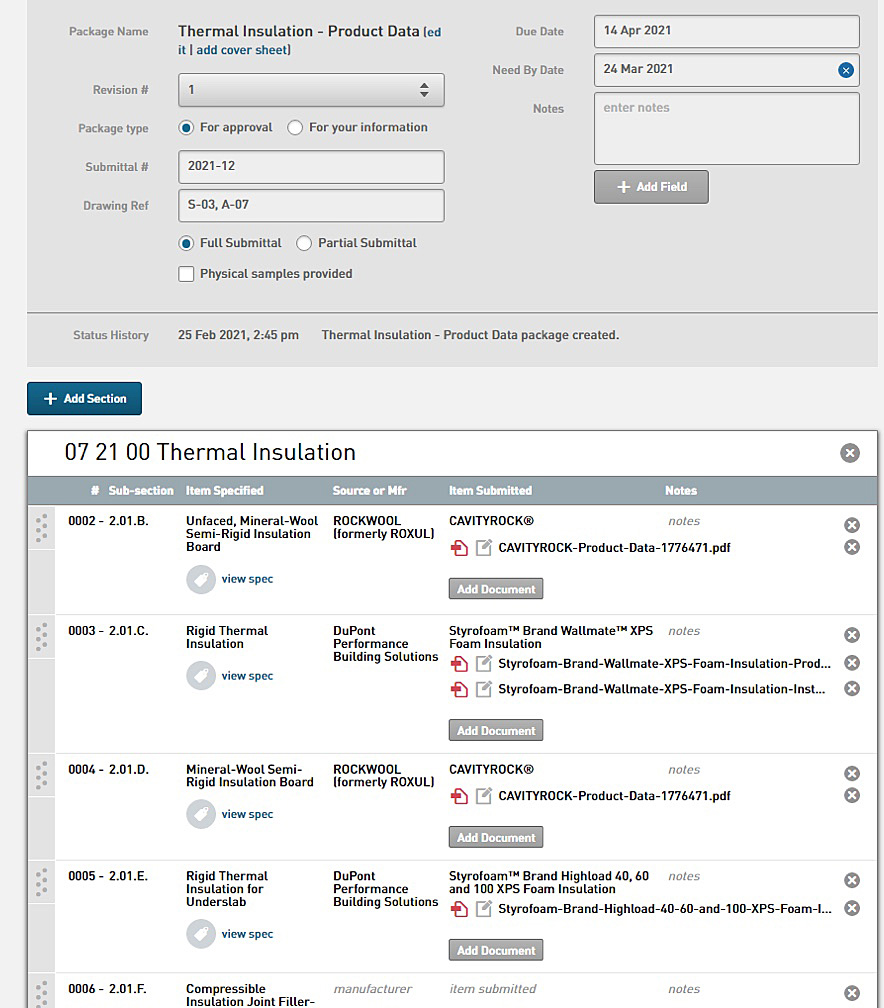Image resolution: width=884 pixels, height=1008 pixels.
Task: Click notes field for row 0003
Action: pyautogui.click(x=684, y=631)
